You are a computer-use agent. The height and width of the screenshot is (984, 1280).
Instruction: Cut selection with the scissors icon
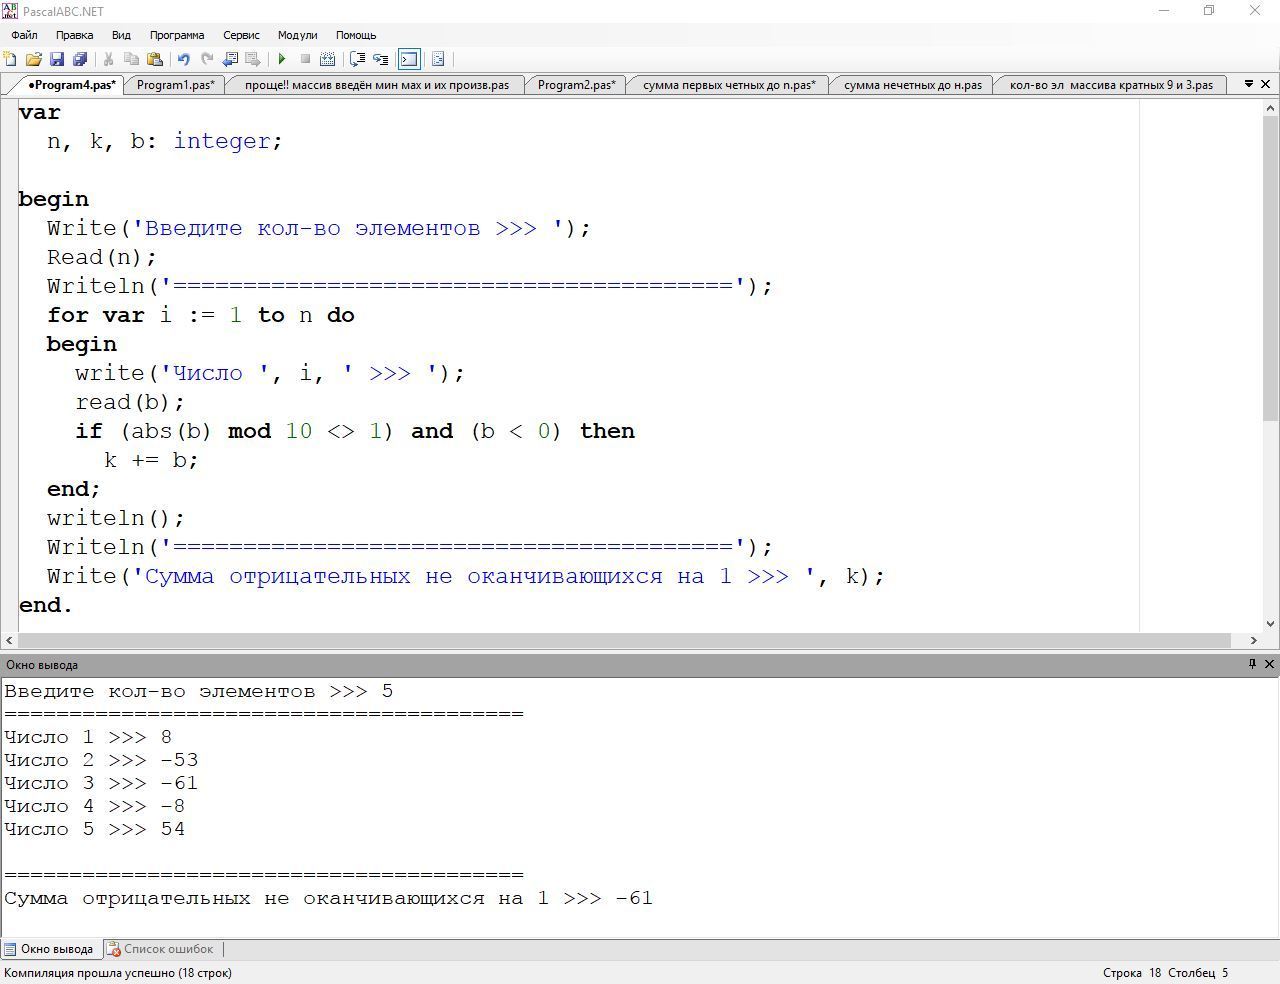click(108, 59)
